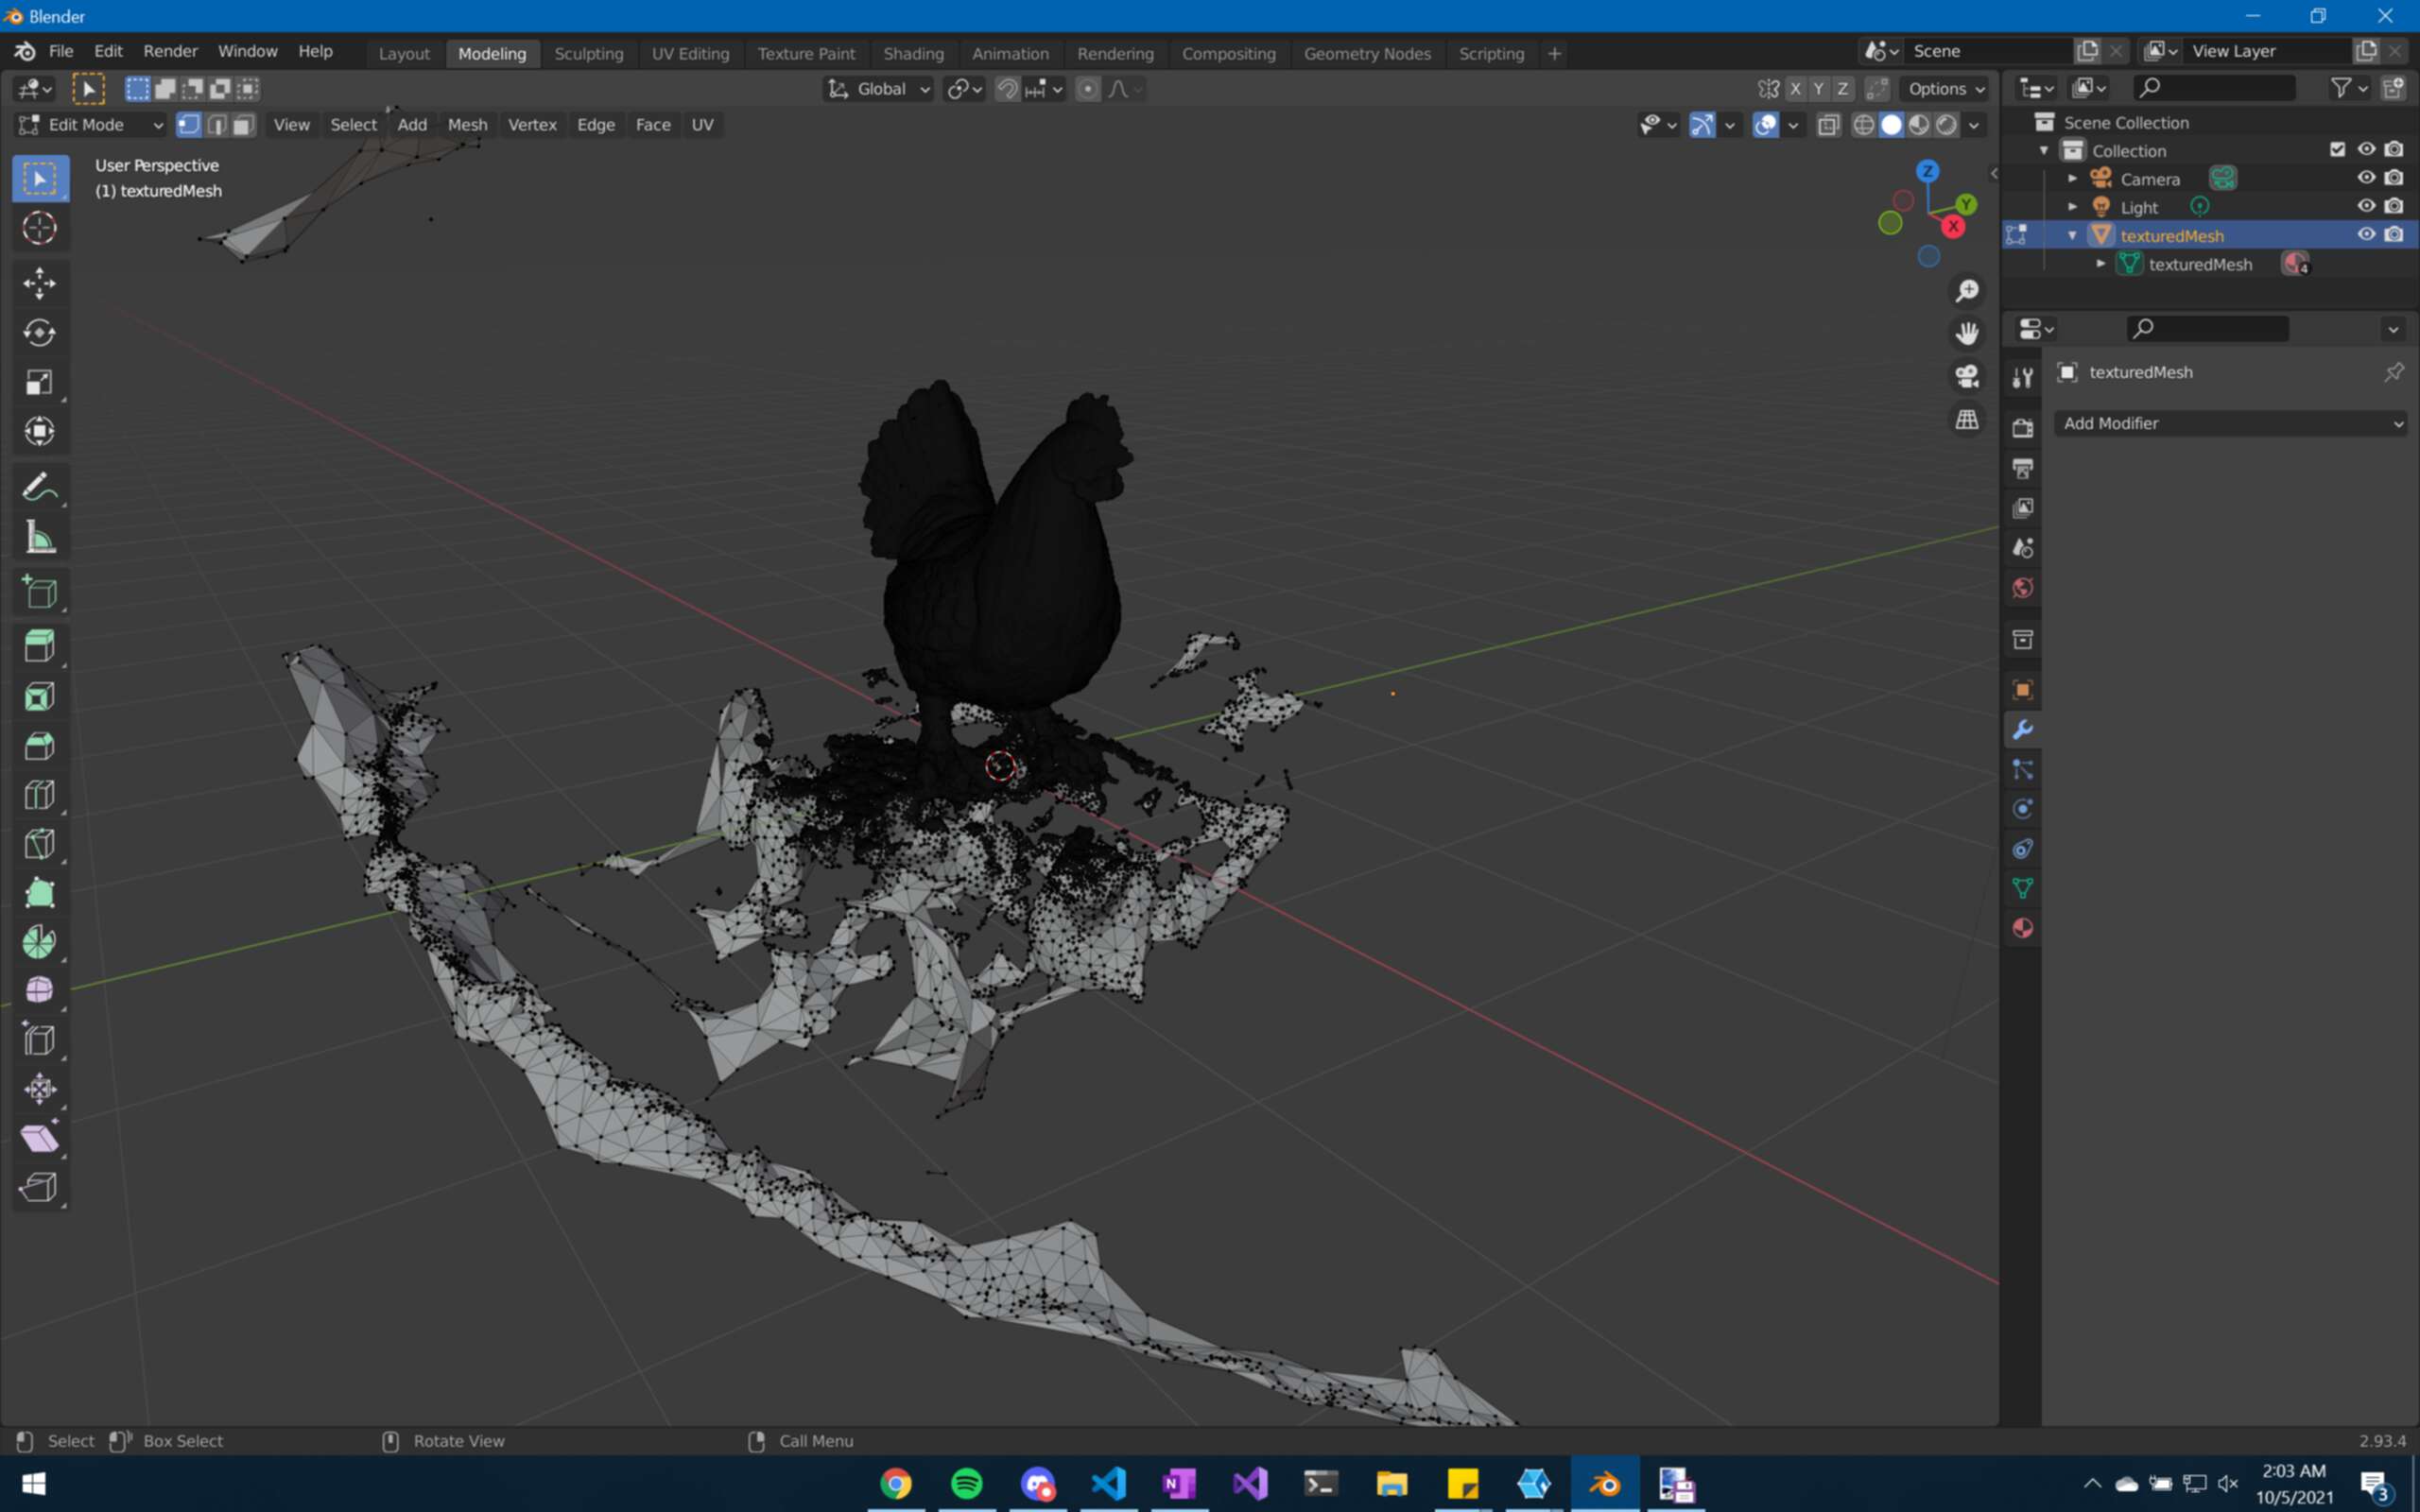
Task: Switch to wireframe shading
Action: (1864, 125)
